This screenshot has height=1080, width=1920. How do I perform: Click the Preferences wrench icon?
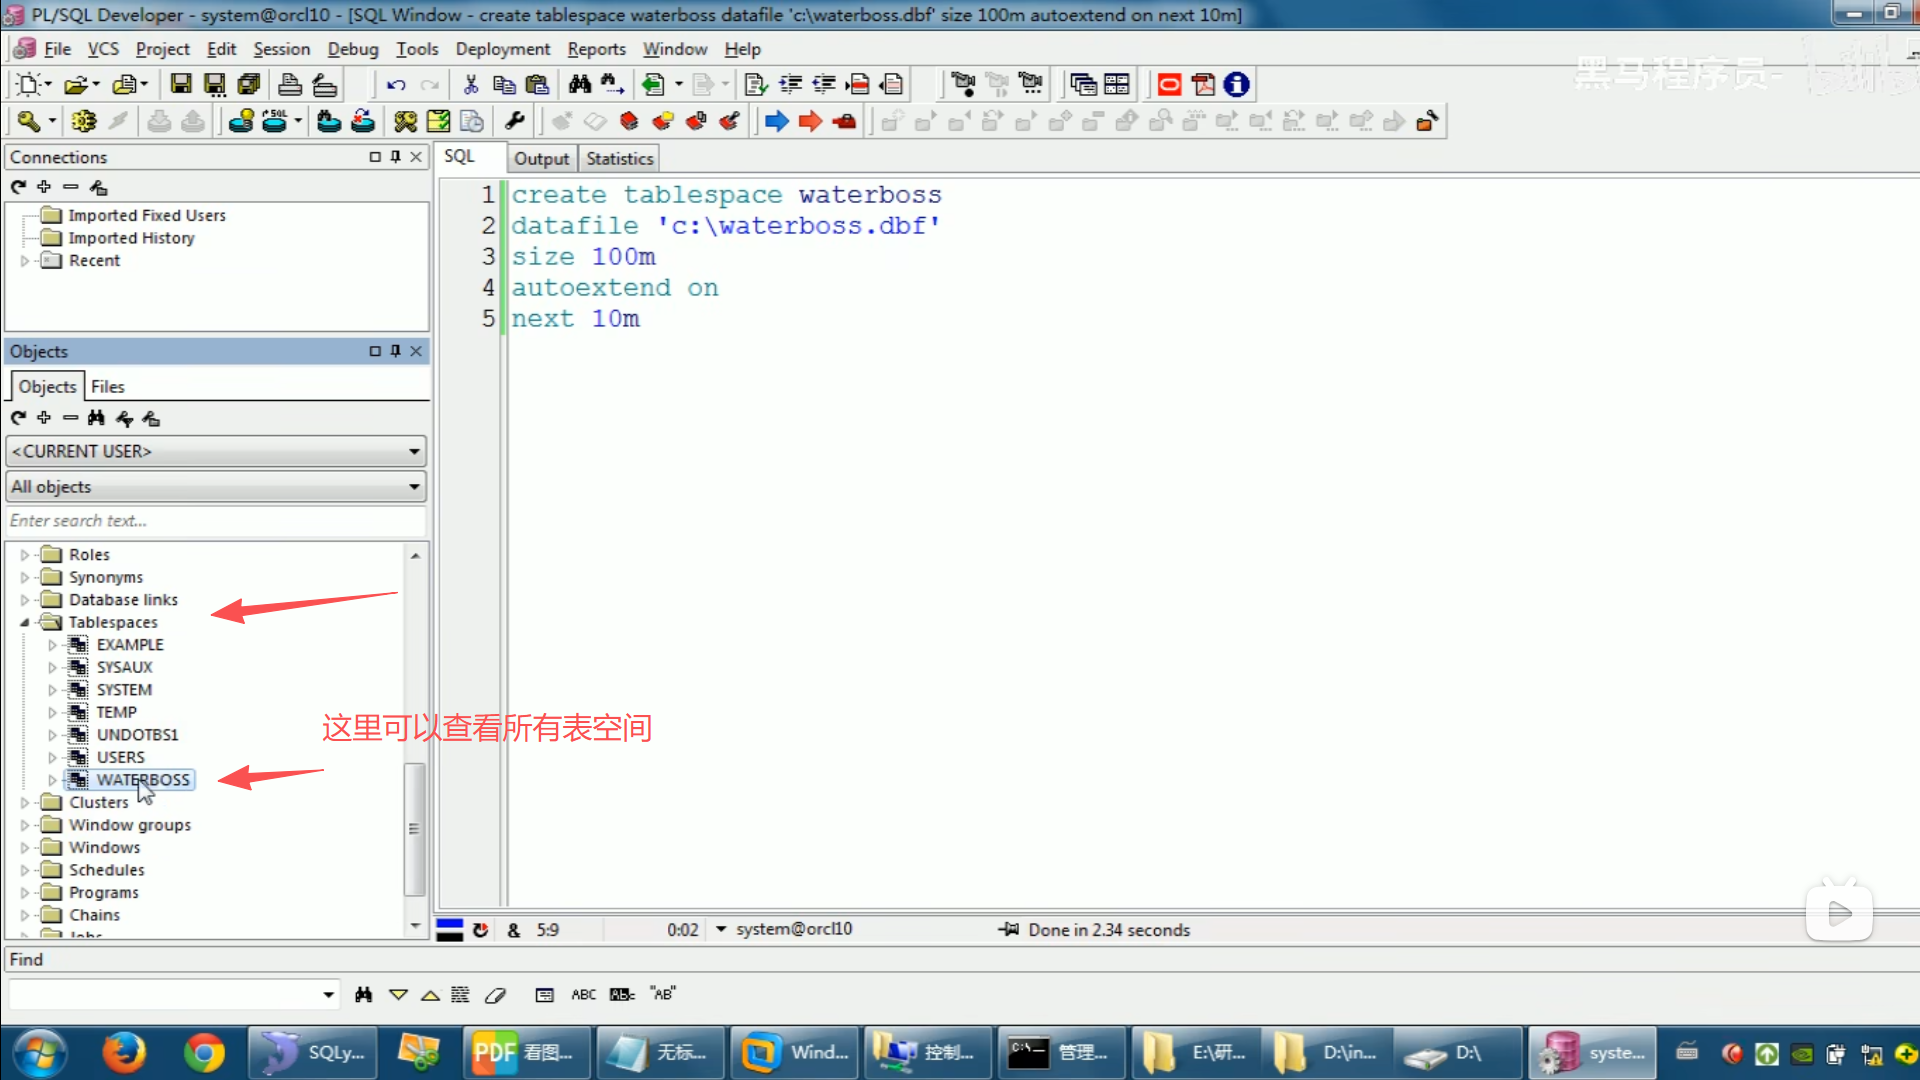click(515, 121)
